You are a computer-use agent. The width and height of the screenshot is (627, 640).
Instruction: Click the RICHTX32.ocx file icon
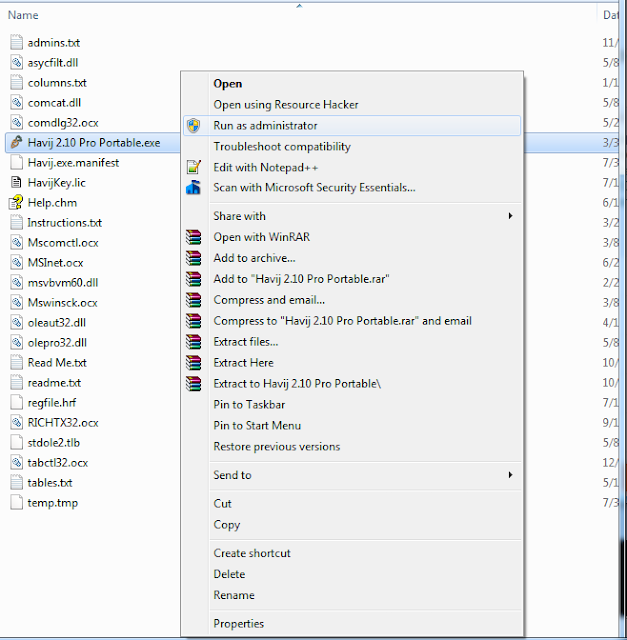click(16, 422)
